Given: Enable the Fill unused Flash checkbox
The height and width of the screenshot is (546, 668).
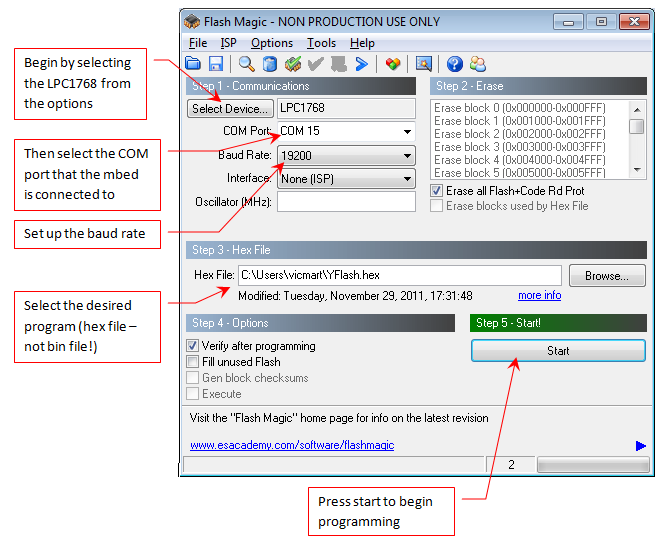Looking at the screenshot, I should click(x=194, y=362).
